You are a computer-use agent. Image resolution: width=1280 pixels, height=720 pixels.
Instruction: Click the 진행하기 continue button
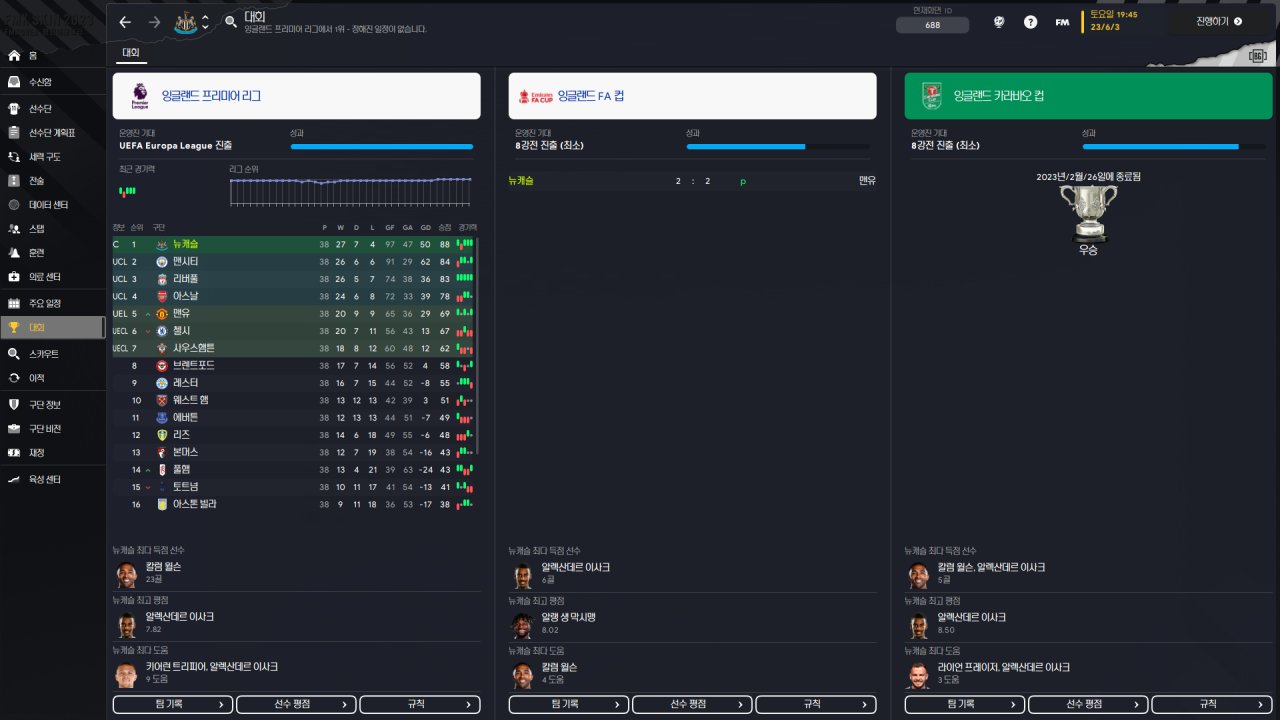pos(1219,21)
